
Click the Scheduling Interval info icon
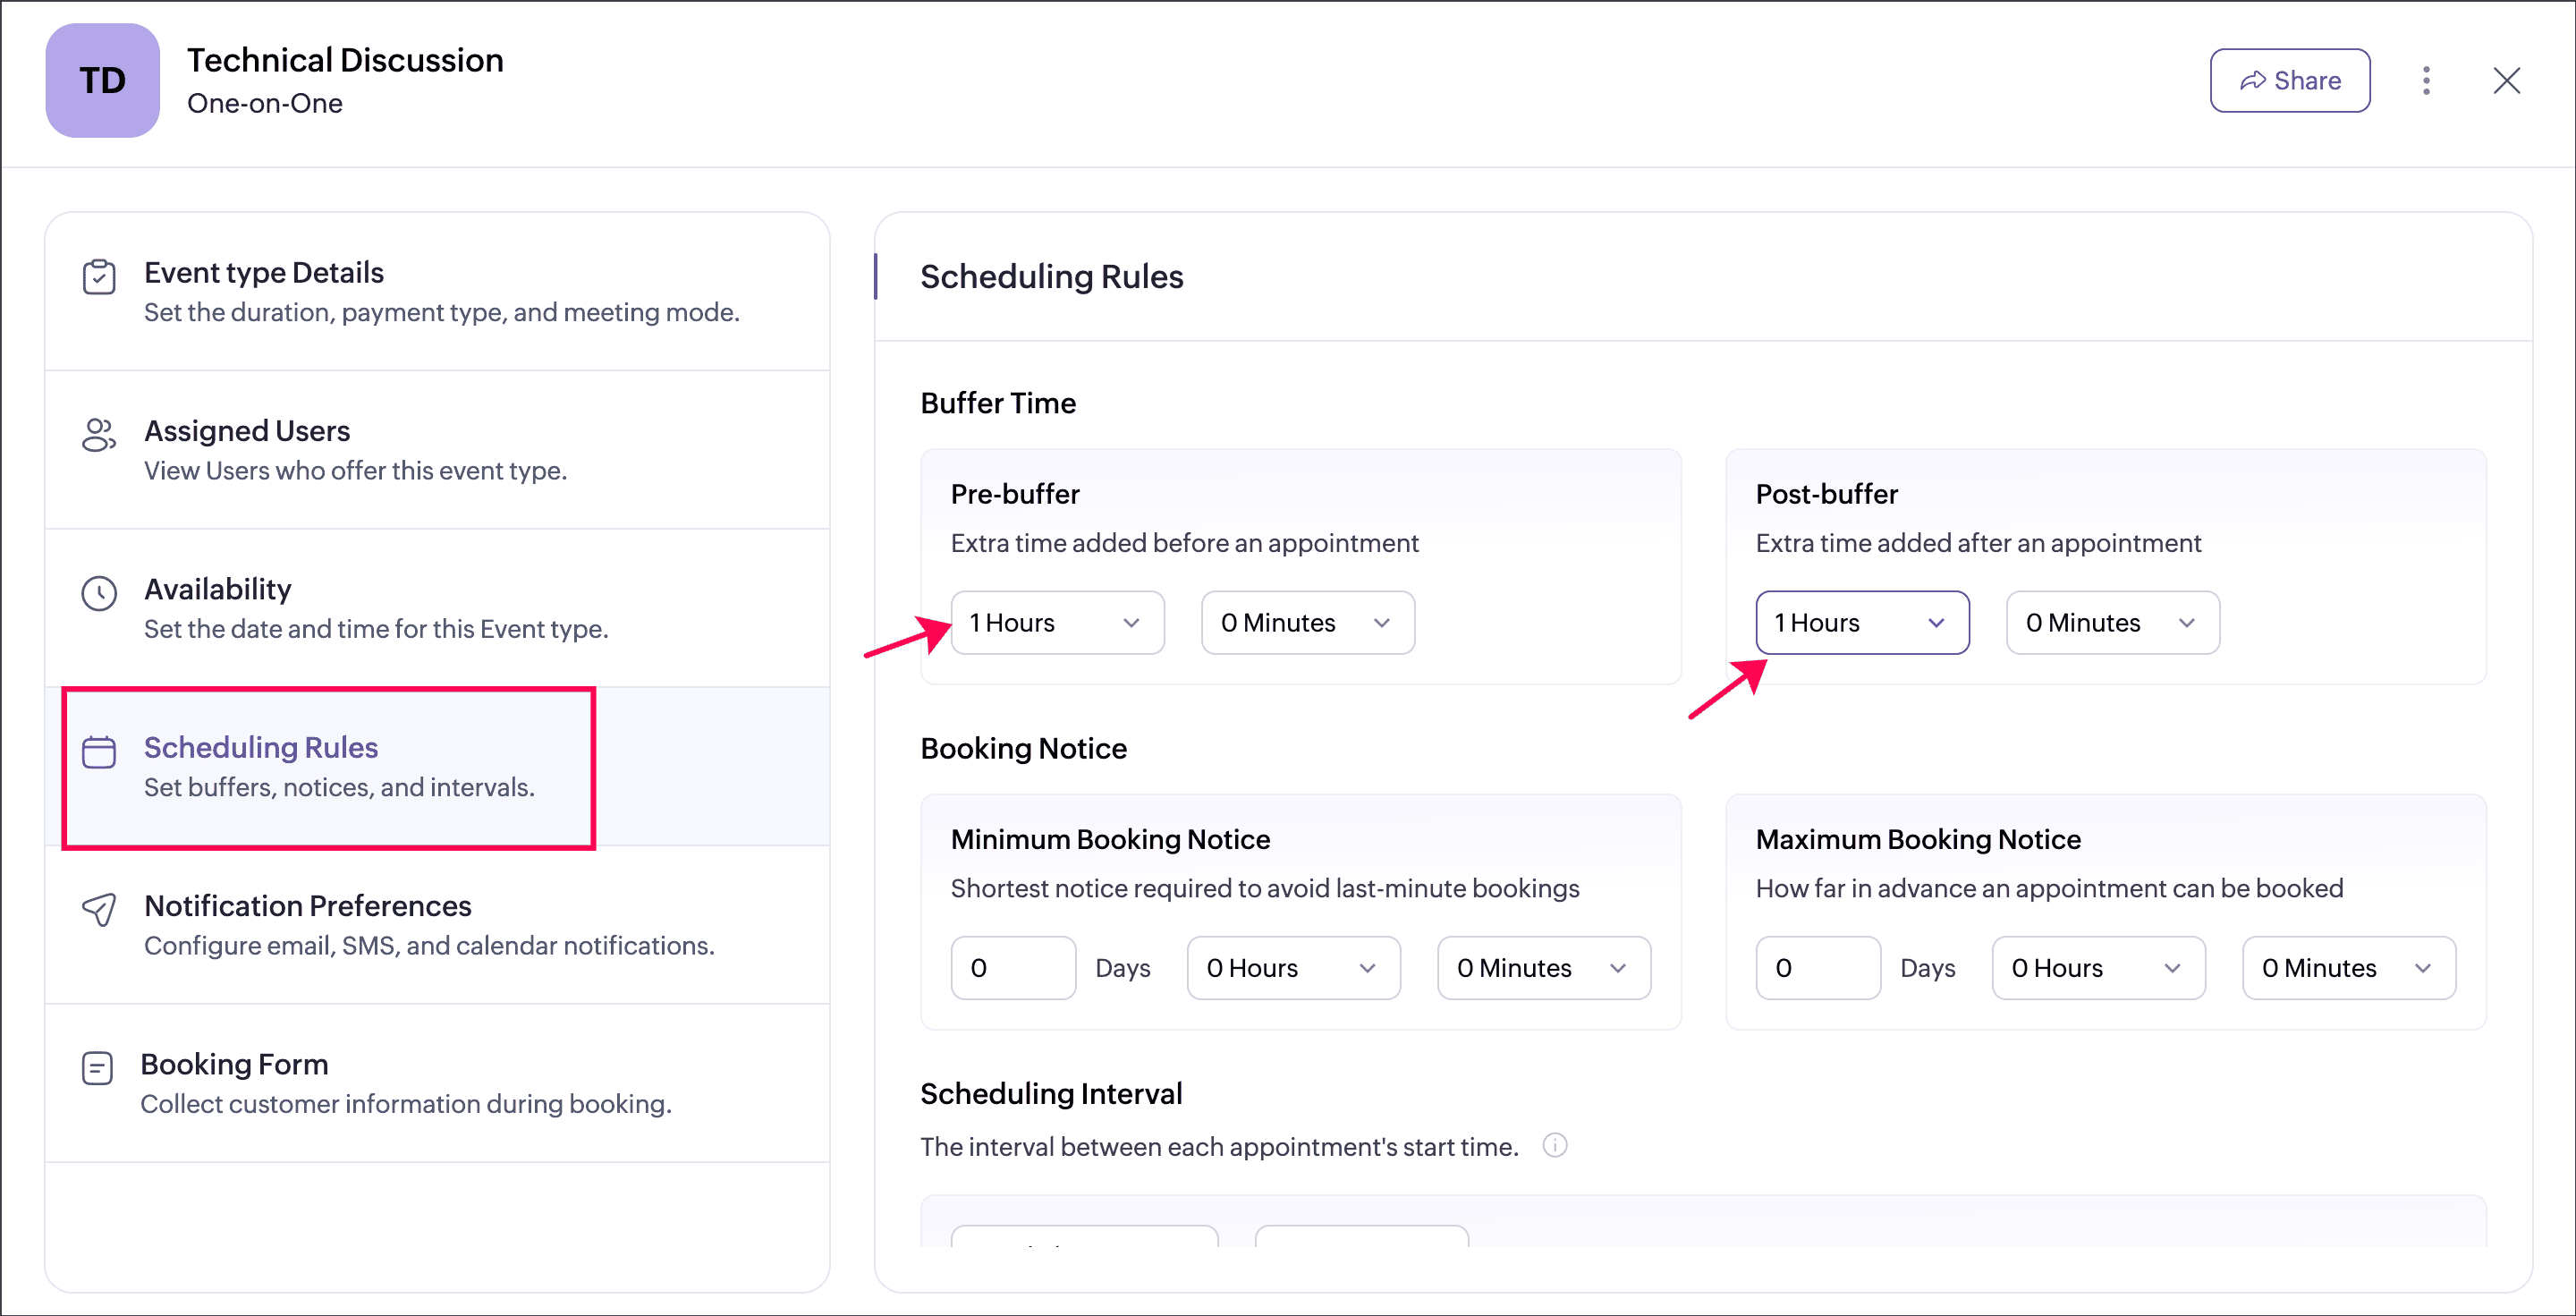1554,1145
